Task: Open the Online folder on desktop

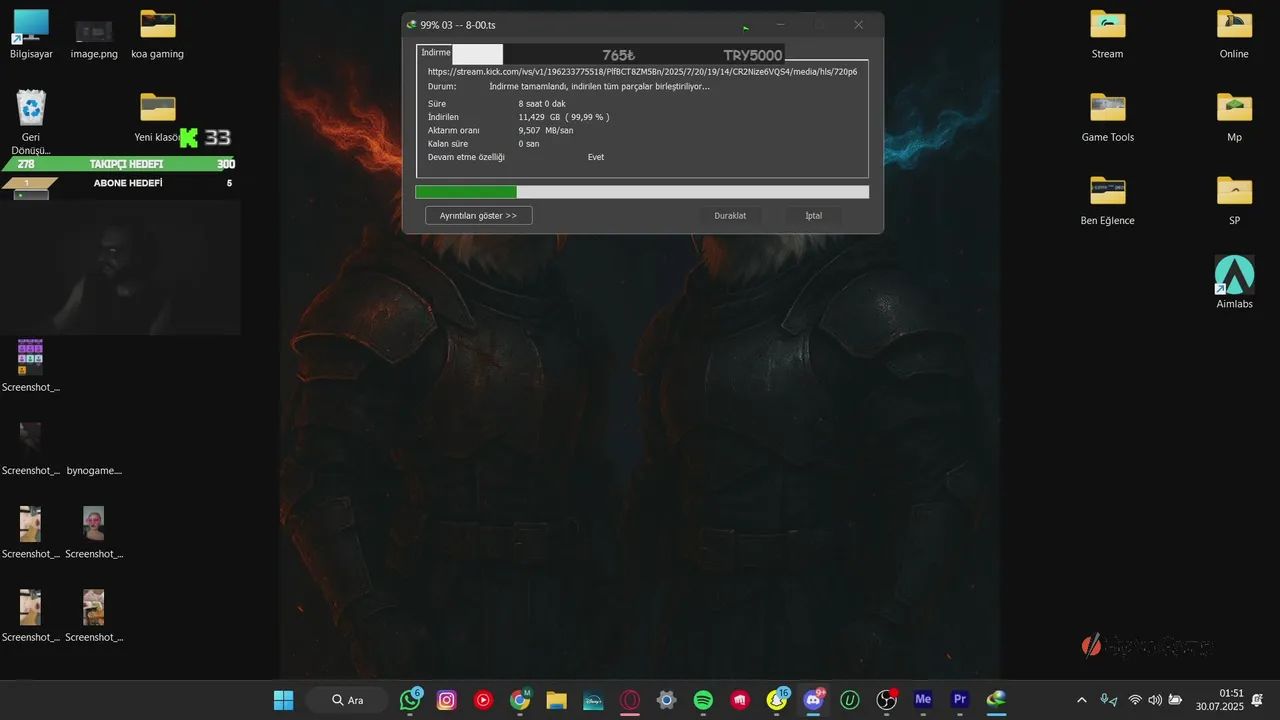Action: [1234, 34]
